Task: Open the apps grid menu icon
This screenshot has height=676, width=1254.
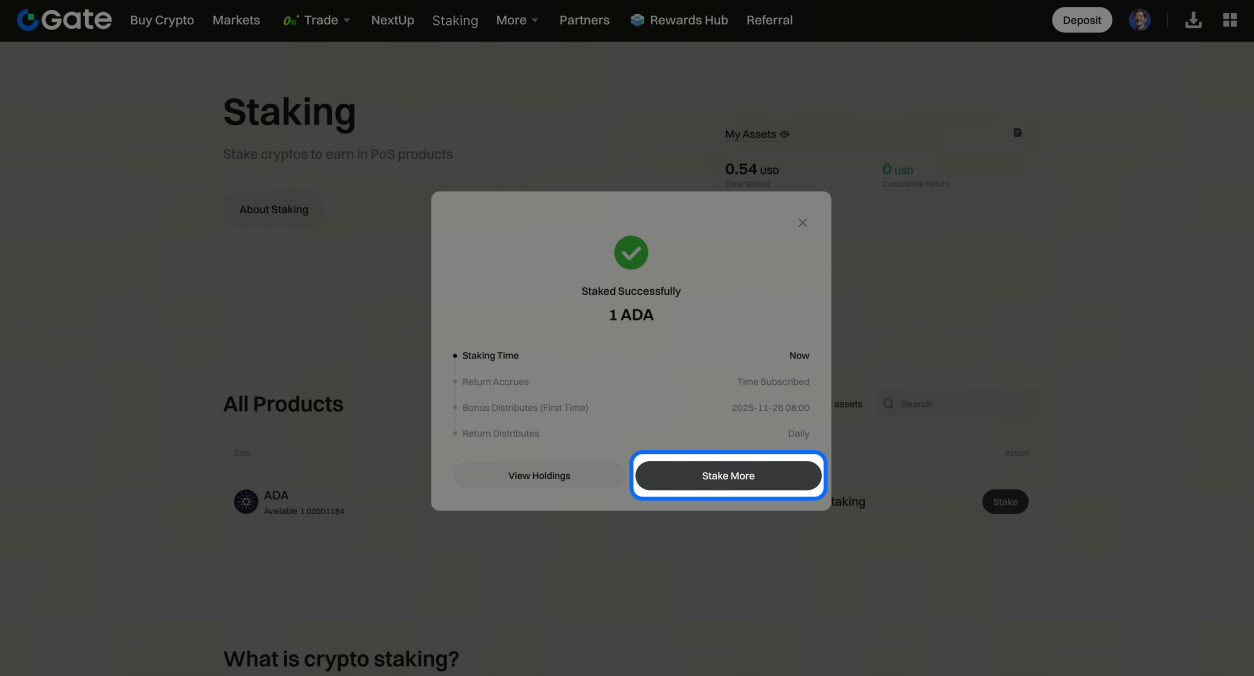Action: pyautogui.click(x=1230, y=20)
